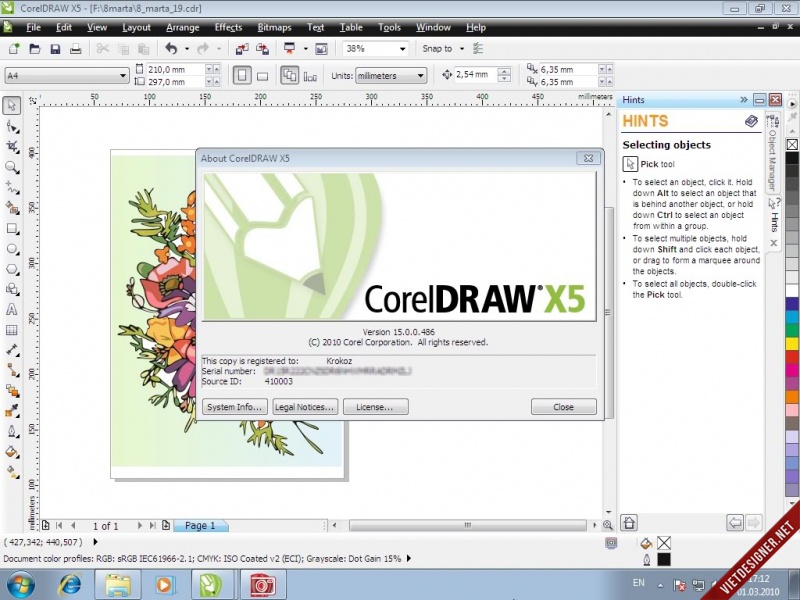Select the Freehand tool
The width and height of the screenshot is (800, 600).
click(x=11, y=188)
